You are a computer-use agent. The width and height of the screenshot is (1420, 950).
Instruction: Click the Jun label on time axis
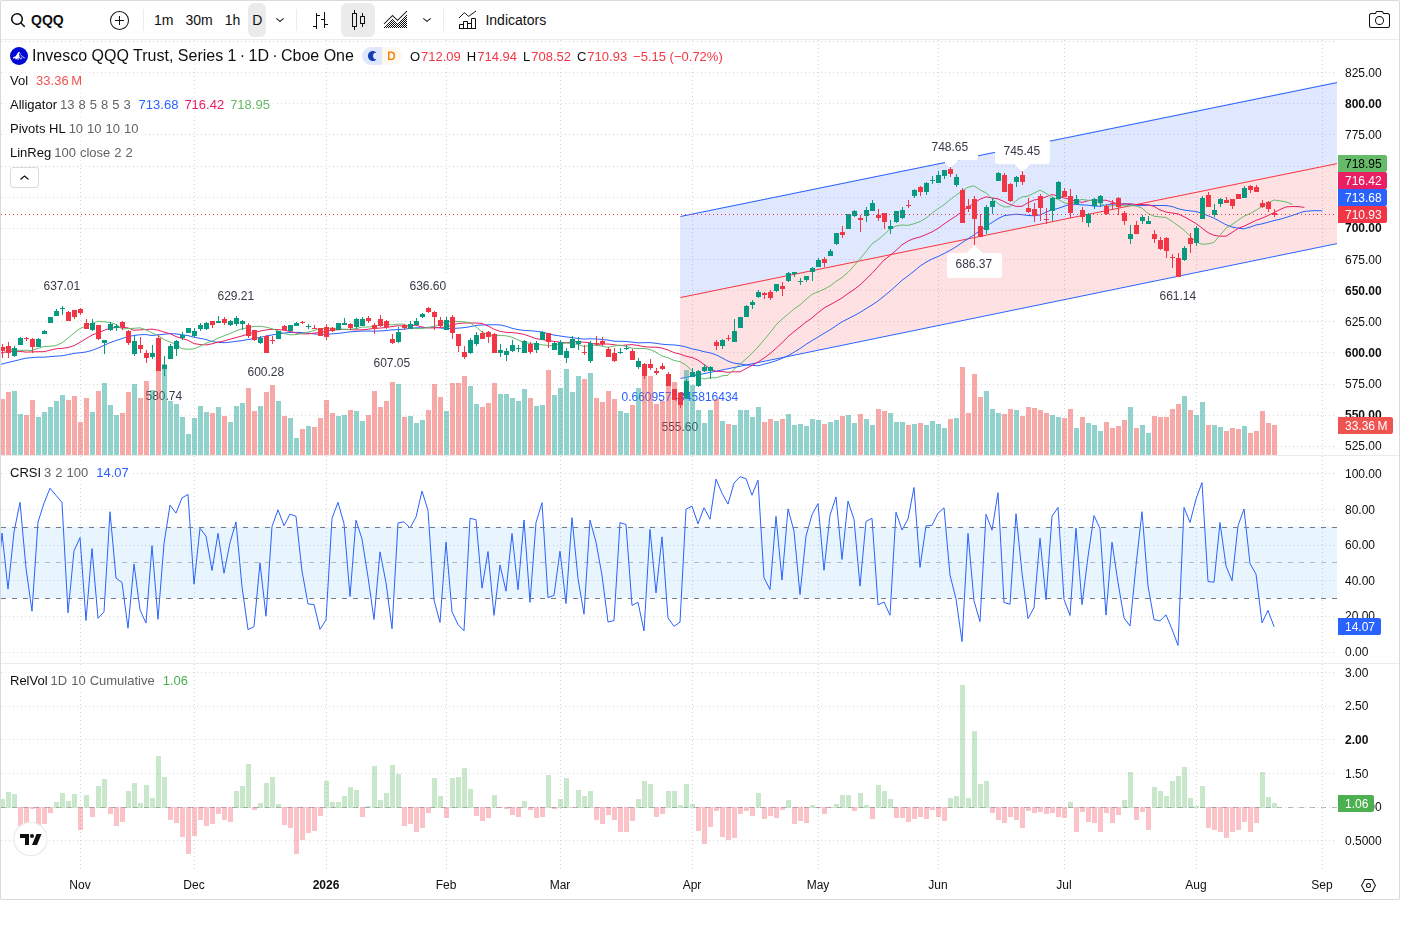coord(937,885)
